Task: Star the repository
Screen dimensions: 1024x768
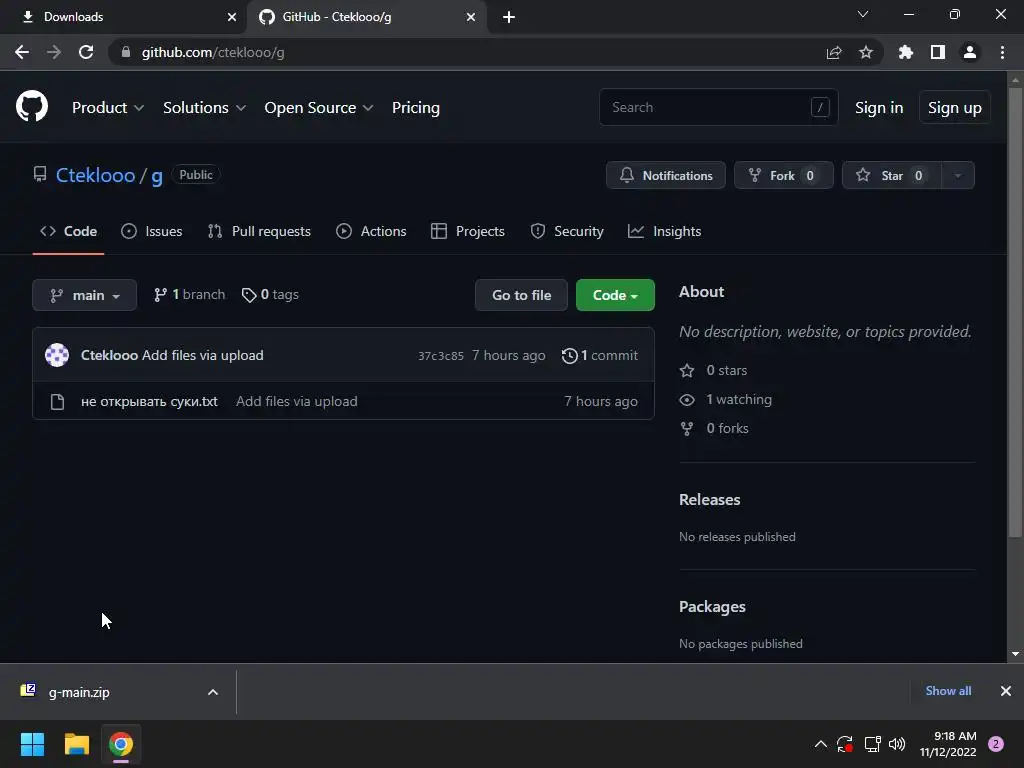Action: (891, 175)
